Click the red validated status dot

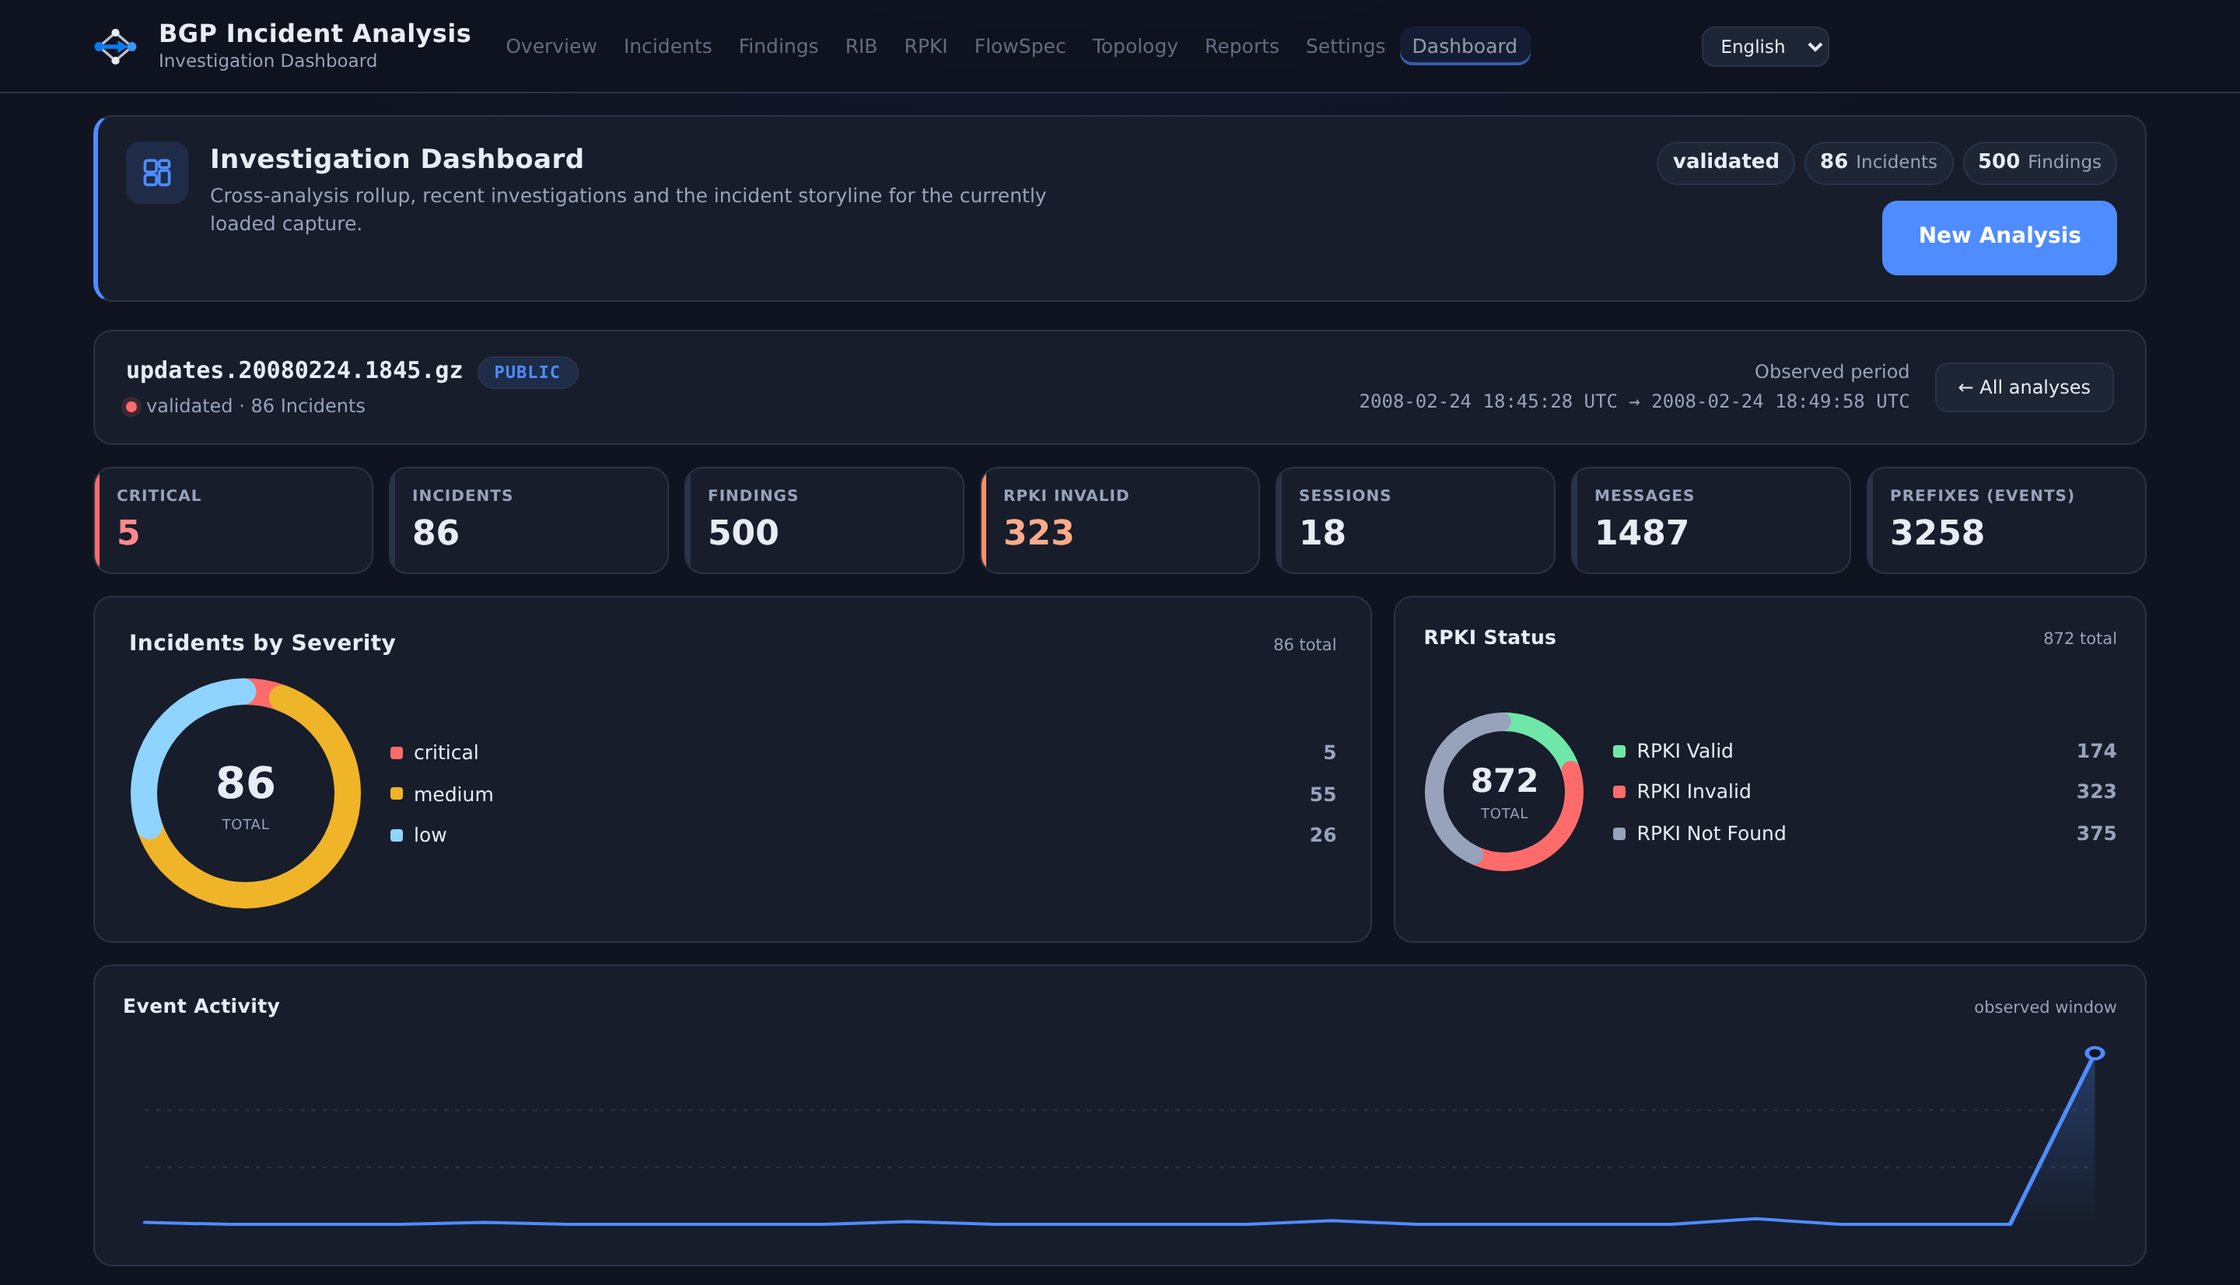pos(131,406)
